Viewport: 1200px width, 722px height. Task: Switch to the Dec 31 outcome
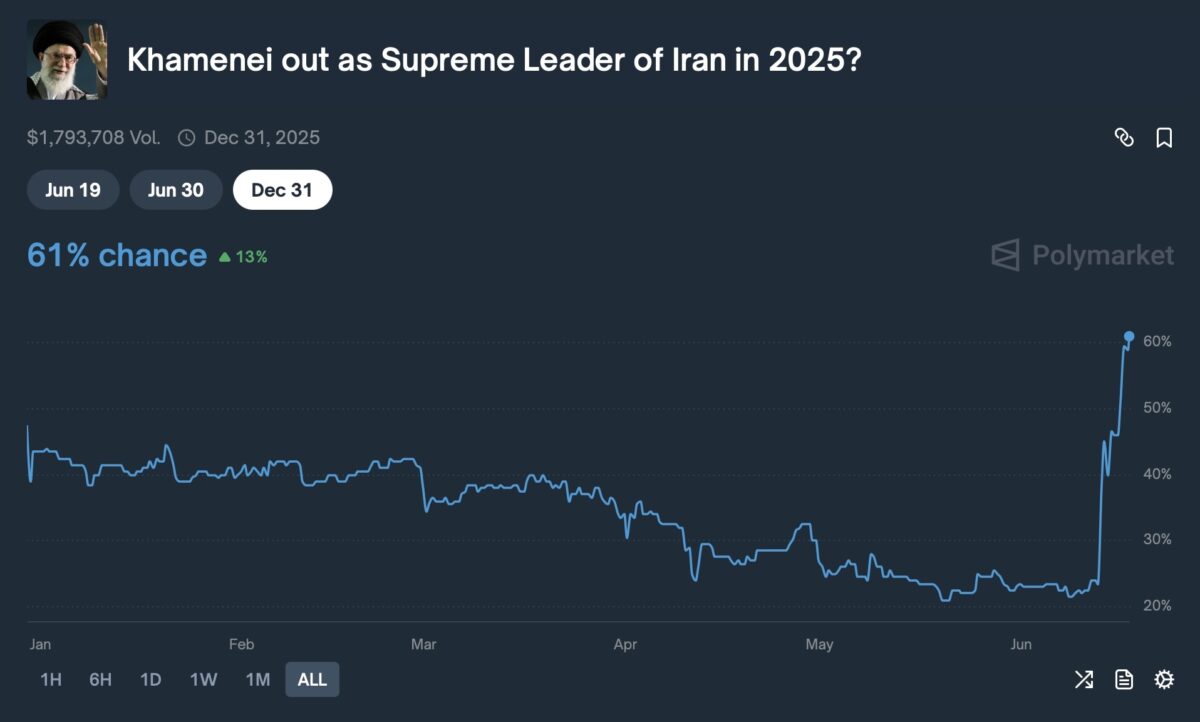tap(283, 189)
